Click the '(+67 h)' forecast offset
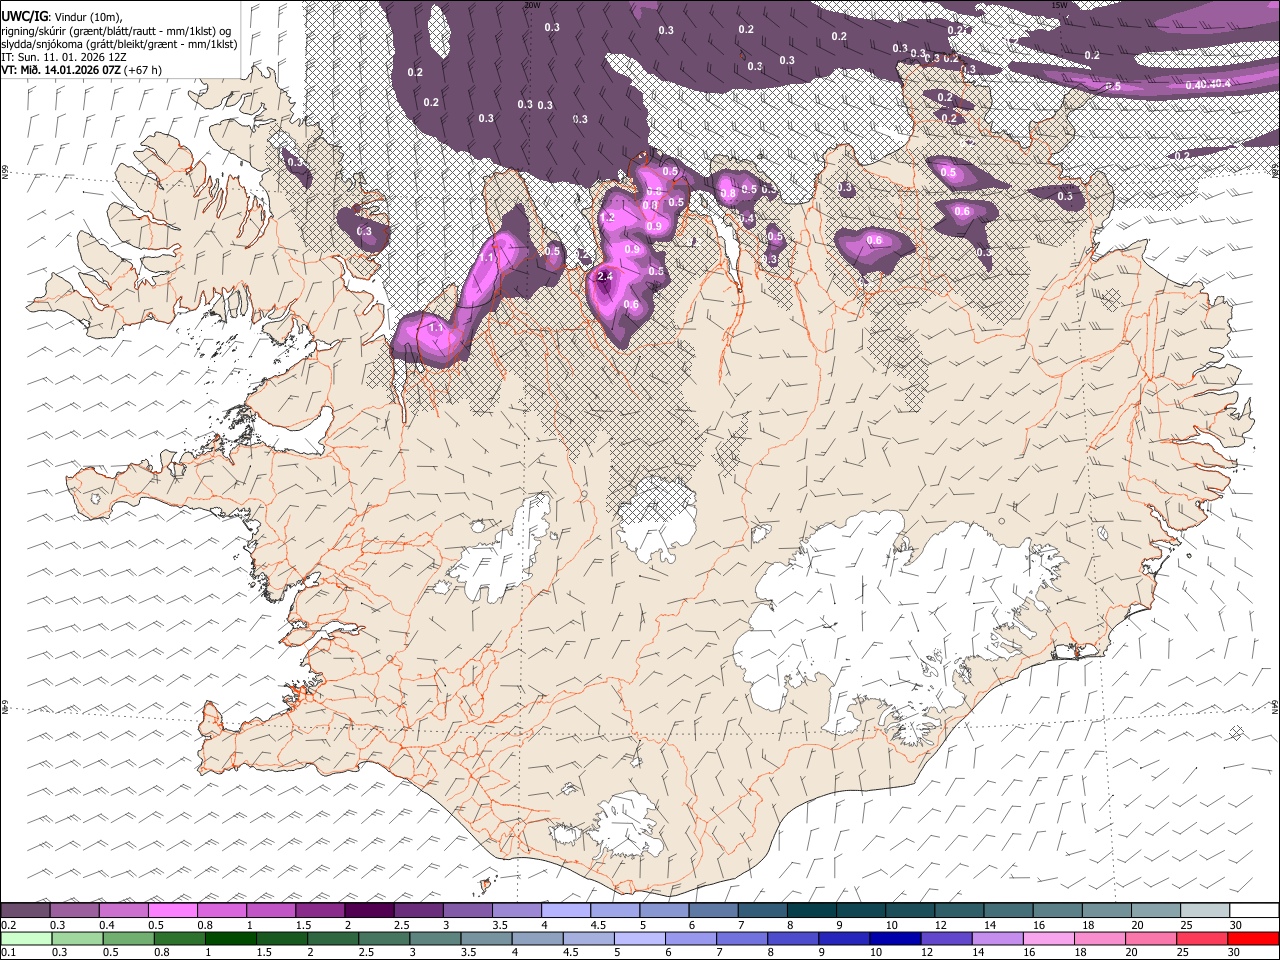The image size is (1280, 960). [x=143, y=70]
